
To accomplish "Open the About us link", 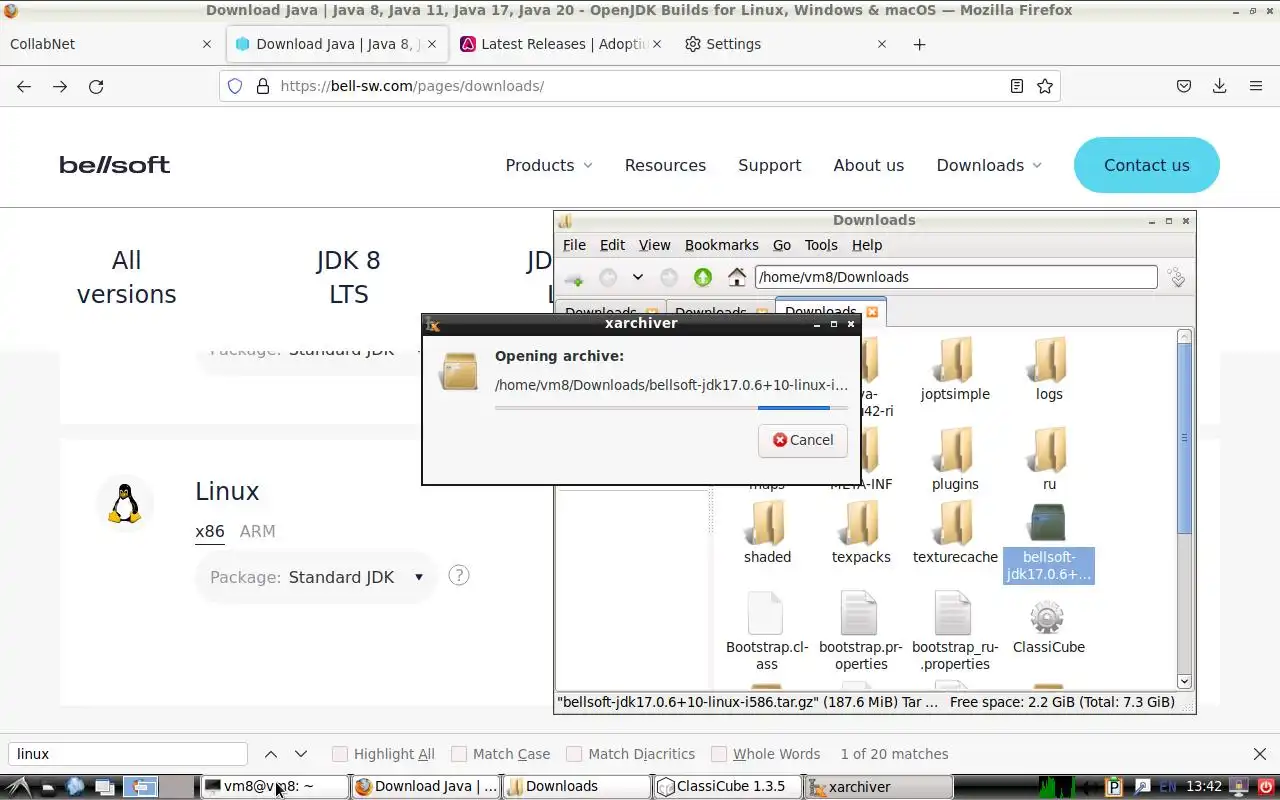I will [868, 165].
